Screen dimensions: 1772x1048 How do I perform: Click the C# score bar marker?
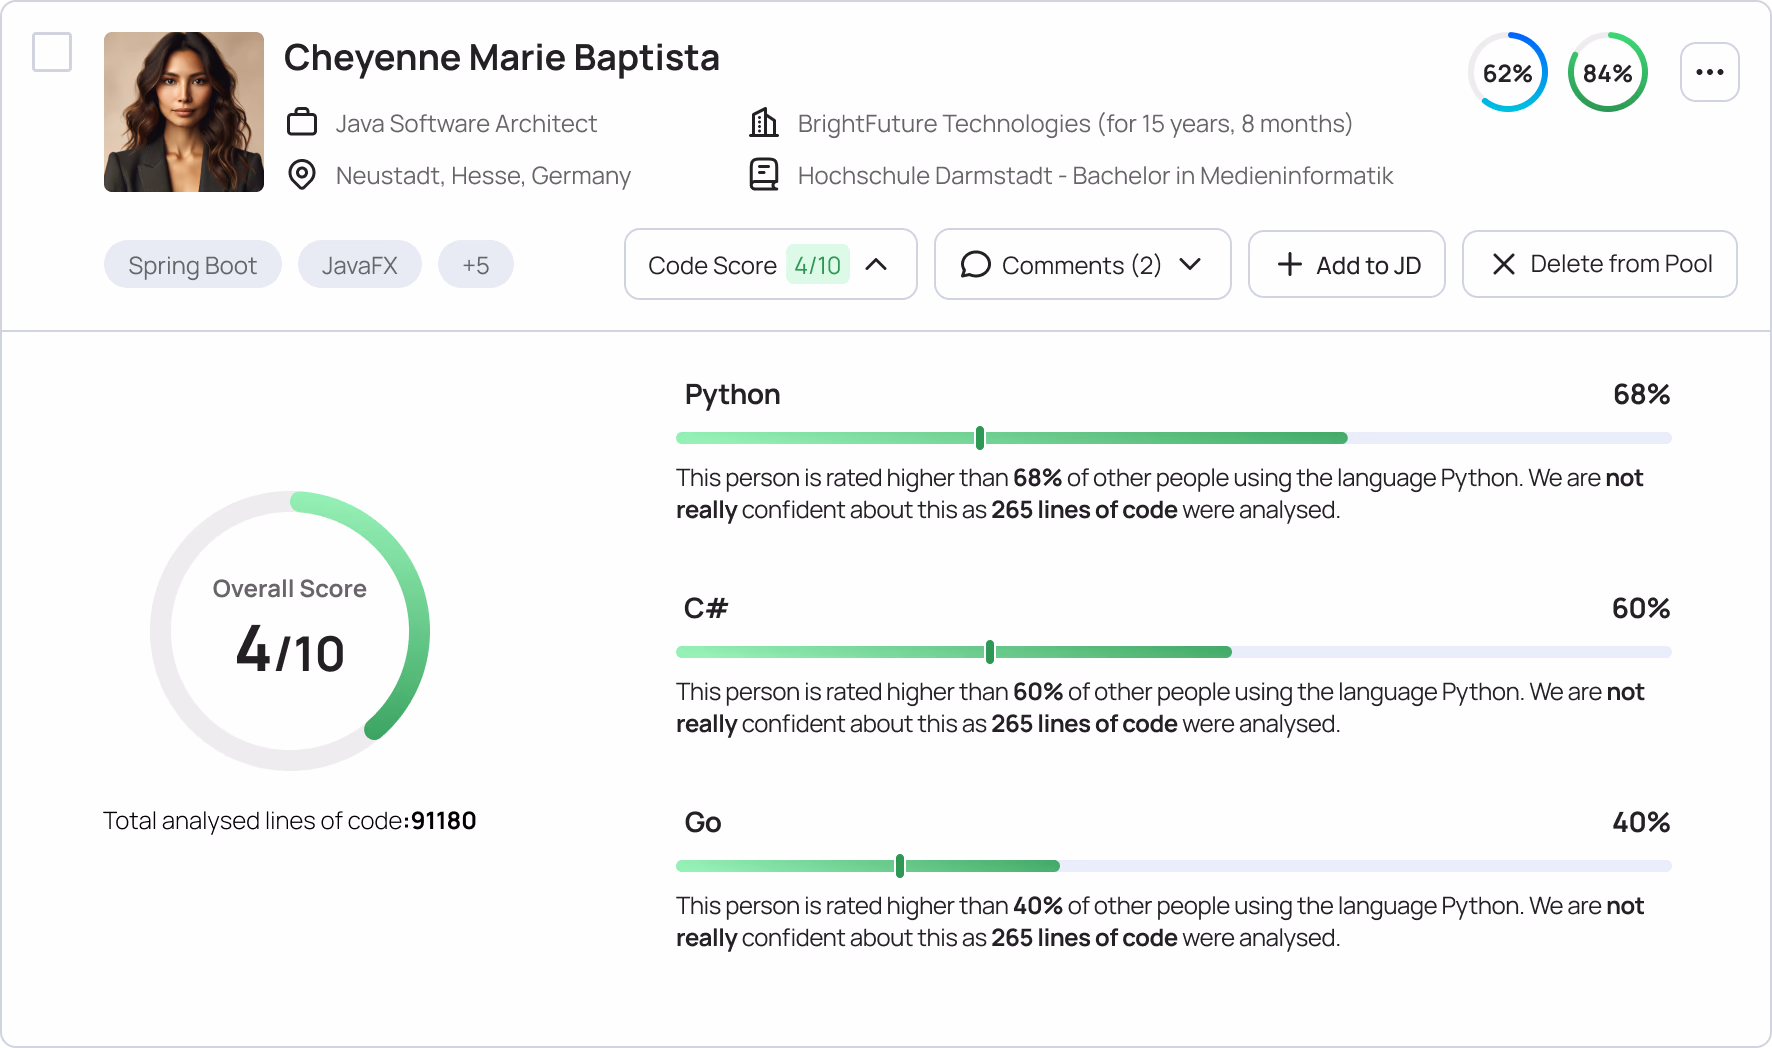click(x=990, y=652)
